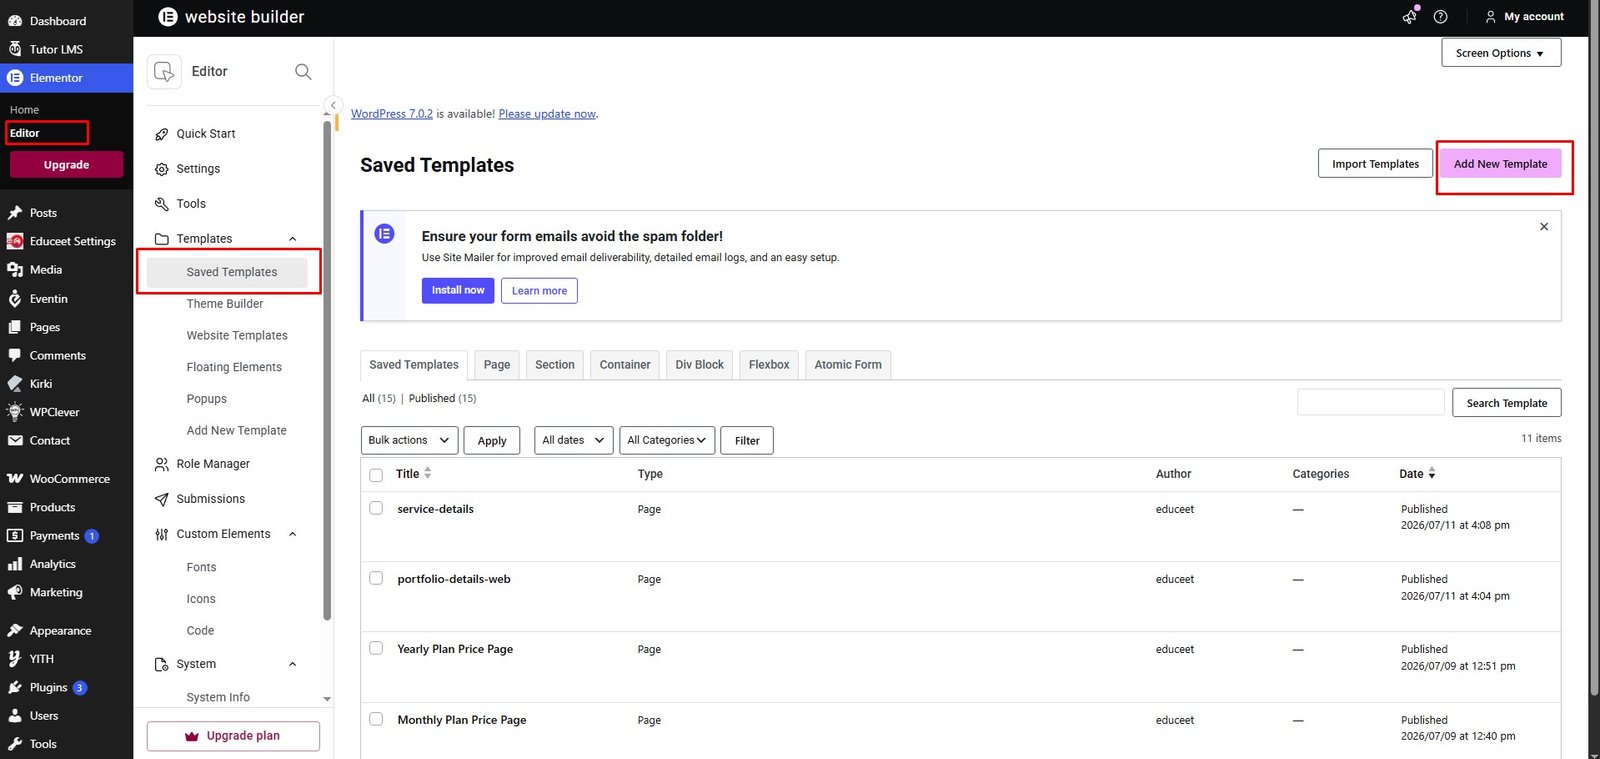Open the All Categories dropdown
This screenshot has width=1600, height=759.
click(x=667, y=440)
